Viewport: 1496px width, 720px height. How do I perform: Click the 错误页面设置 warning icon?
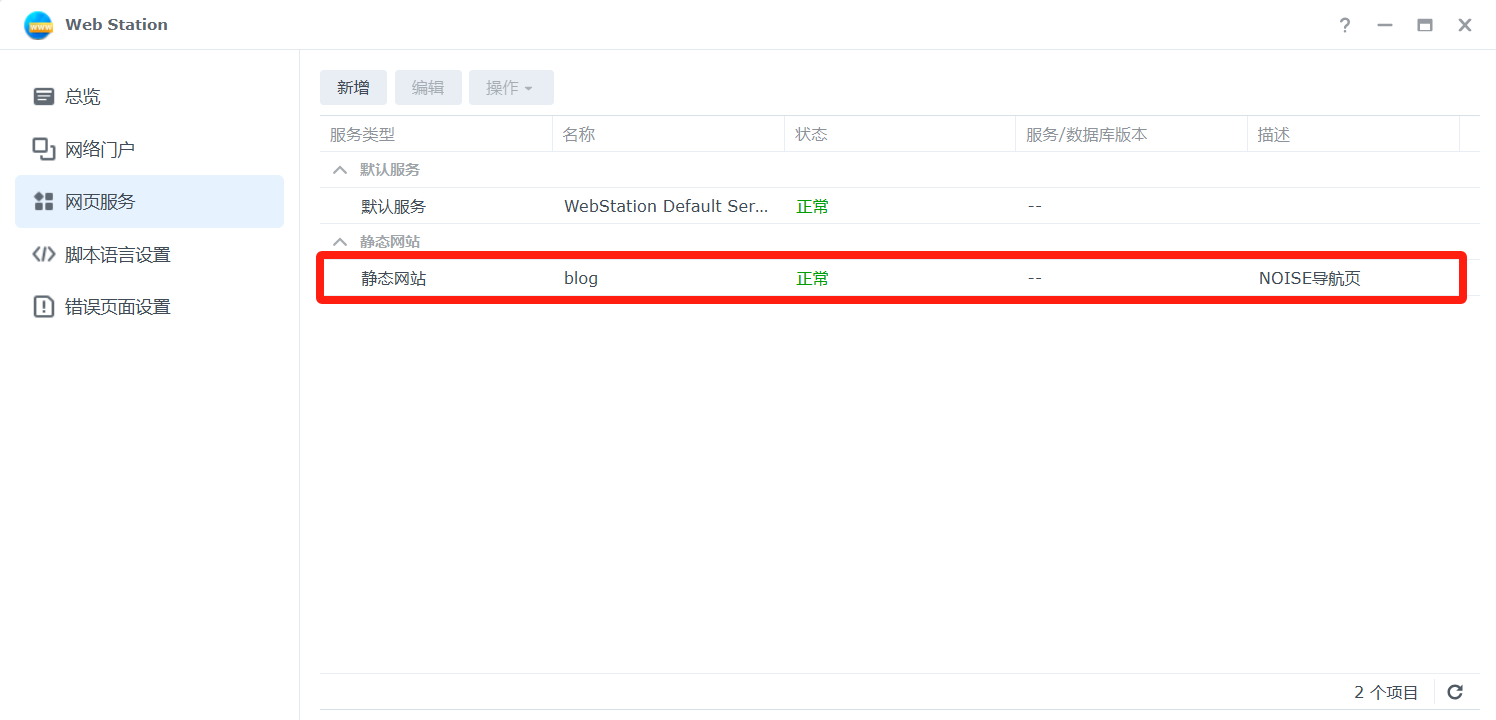(44, 307)
